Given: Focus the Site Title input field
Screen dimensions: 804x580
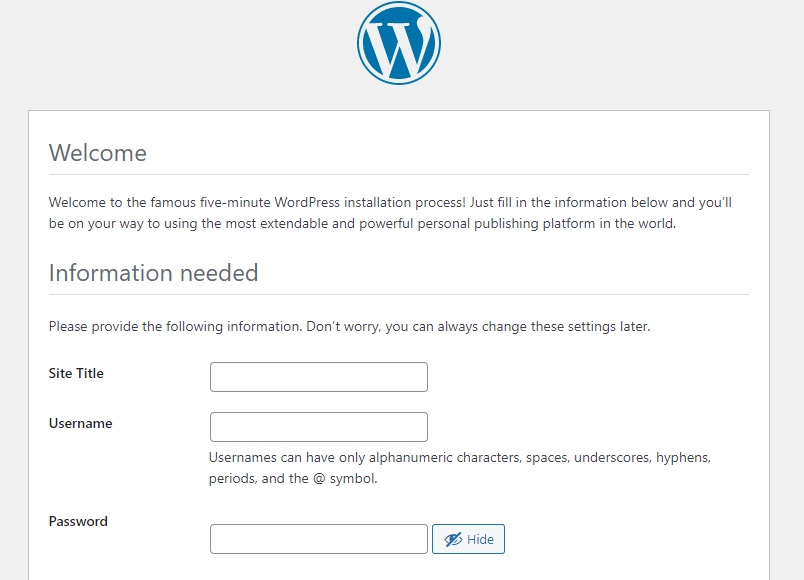Looking at the screenshot, I should pos(318,377).
